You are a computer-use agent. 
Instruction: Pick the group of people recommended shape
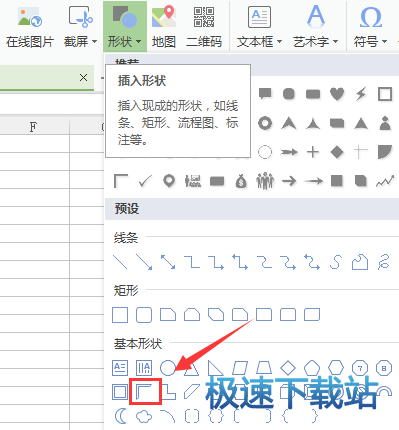tap(265, 181)
